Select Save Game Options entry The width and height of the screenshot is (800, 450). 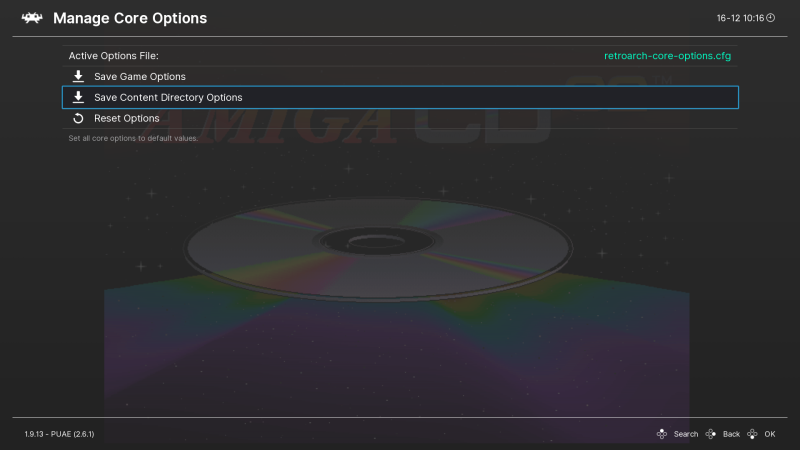tap(400, 77)
